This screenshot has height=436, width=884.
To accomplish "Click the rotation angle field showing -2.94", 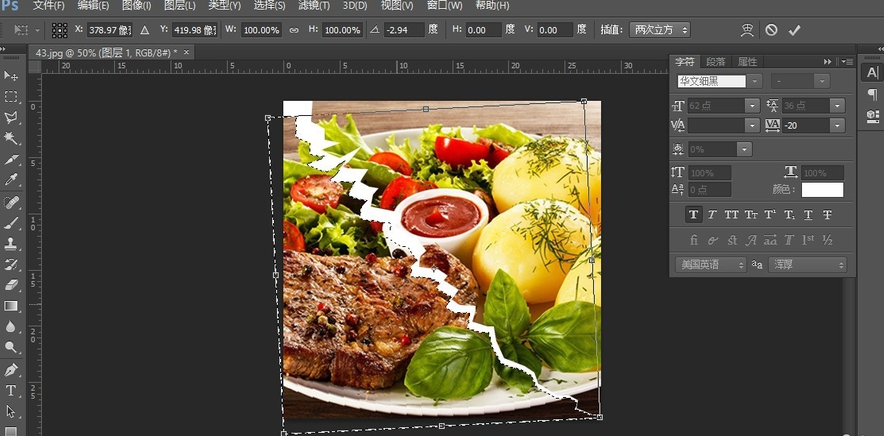I will tap(404, 30).
